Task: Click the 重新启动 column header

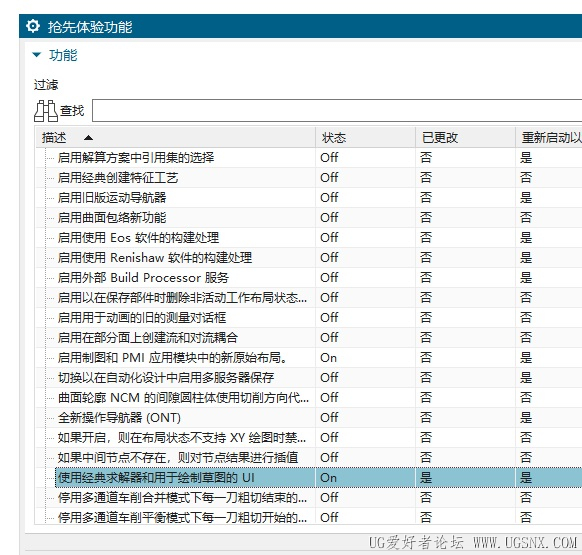Action: point(549,138)
